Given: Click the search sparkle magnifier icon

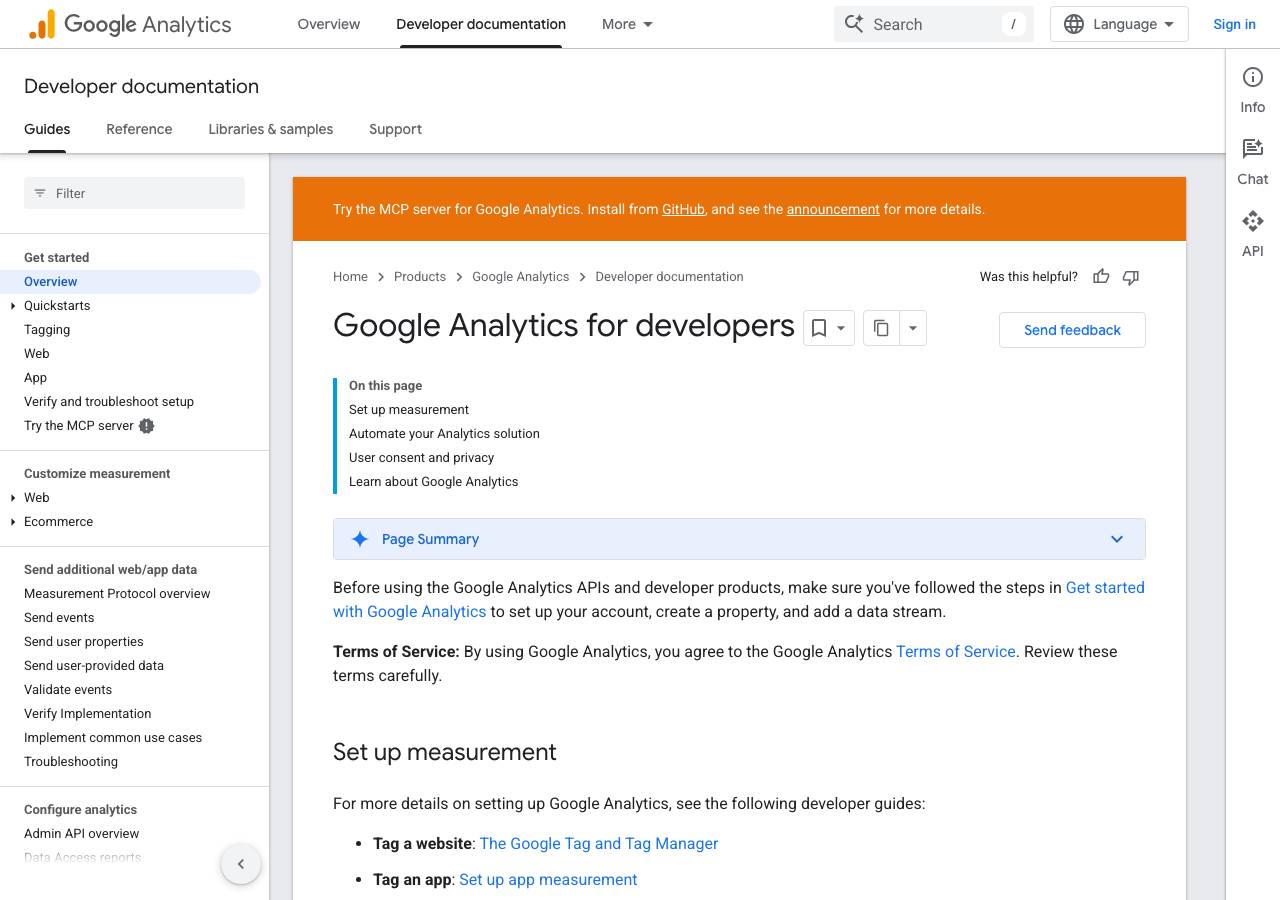Looking at the screenshot, I should tap(854, 24).
